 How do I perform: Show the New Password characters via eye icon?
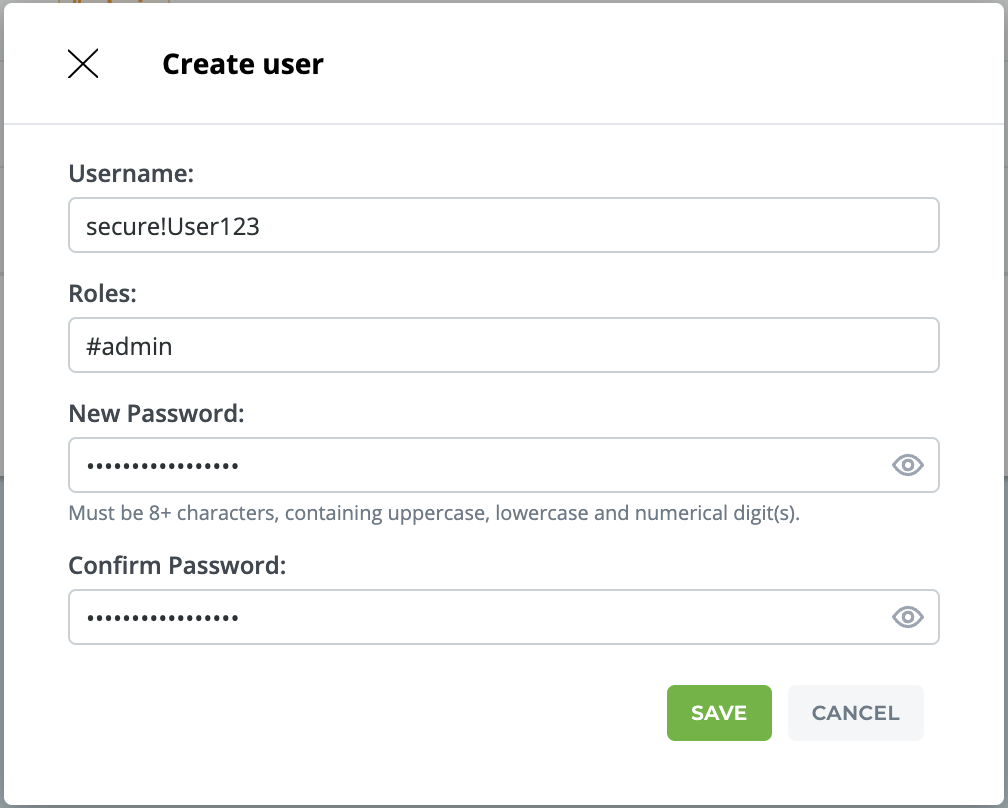click(907, 465)
